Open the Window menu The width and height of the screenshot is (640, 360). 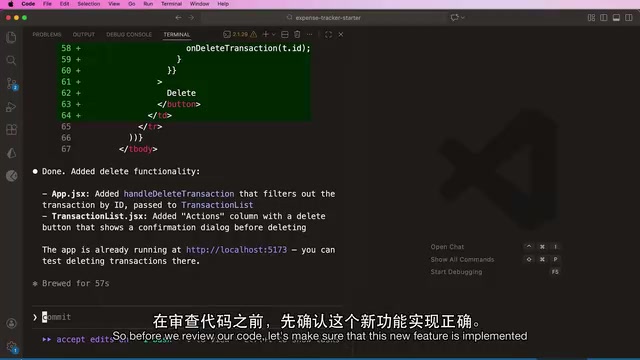199,4
